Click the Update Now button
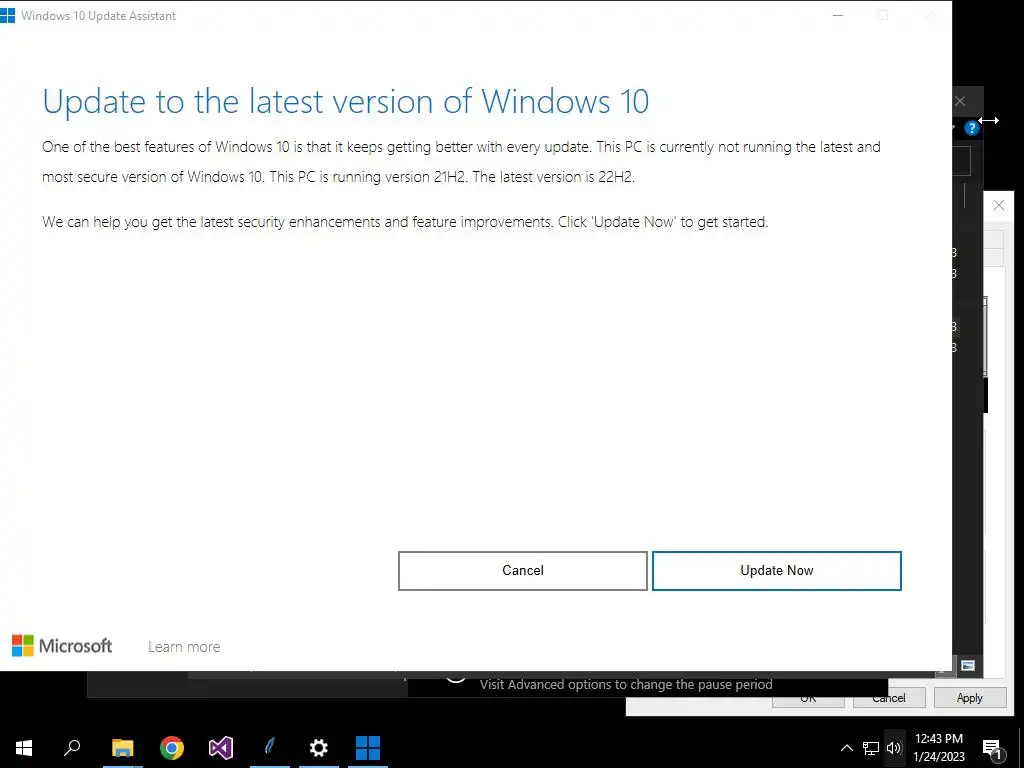The image size is (1024, 768). pyautogui.click(x=776, y=570)
